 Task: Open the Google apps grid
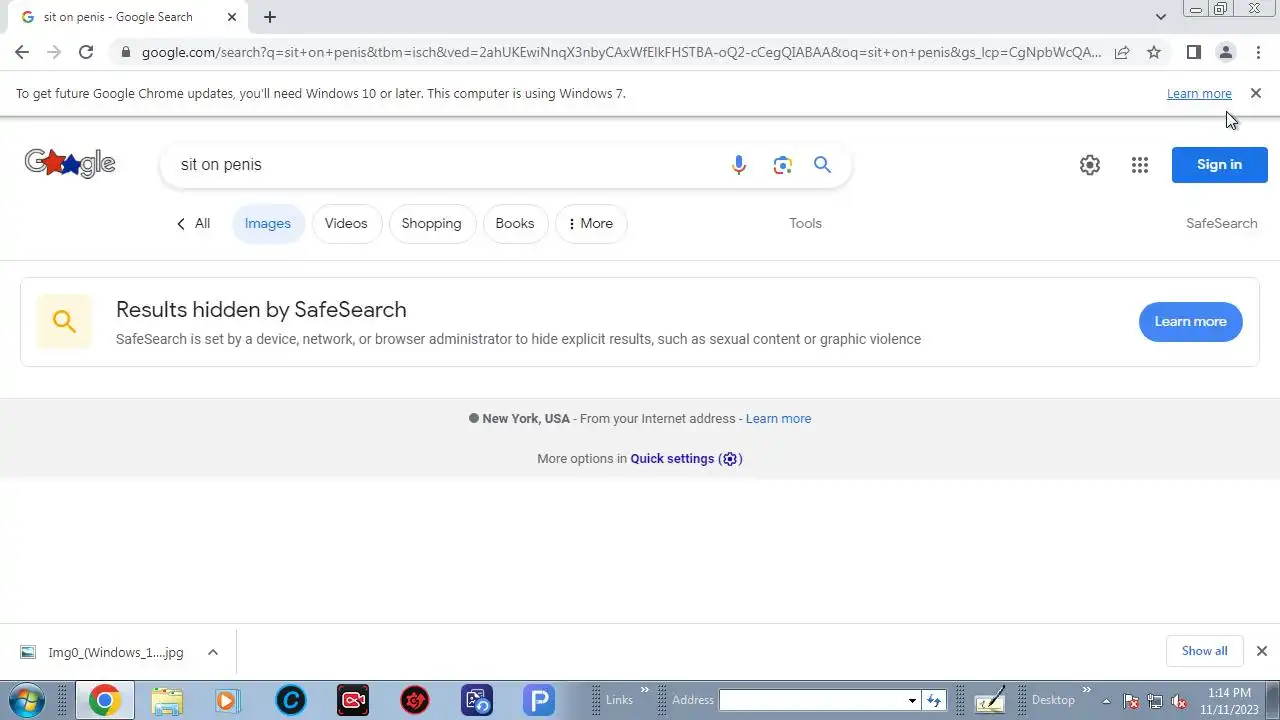pos(1140,165)
